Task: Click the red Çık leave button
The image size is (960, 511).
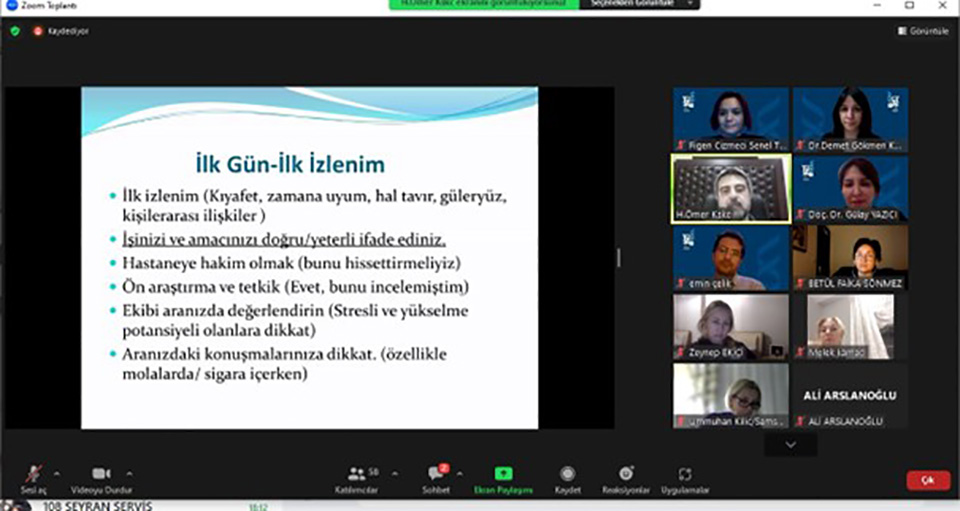Action: pyautogui.click(x=927, y=481)
